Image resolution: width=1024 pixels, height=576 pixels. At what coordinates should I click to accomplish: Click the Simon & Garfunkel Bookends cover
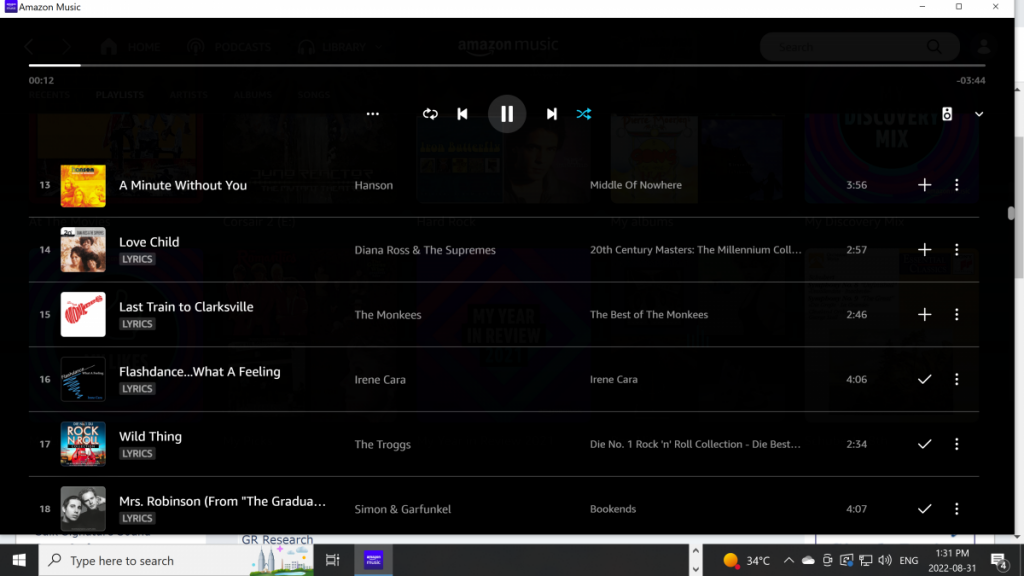tap(83, 509)
